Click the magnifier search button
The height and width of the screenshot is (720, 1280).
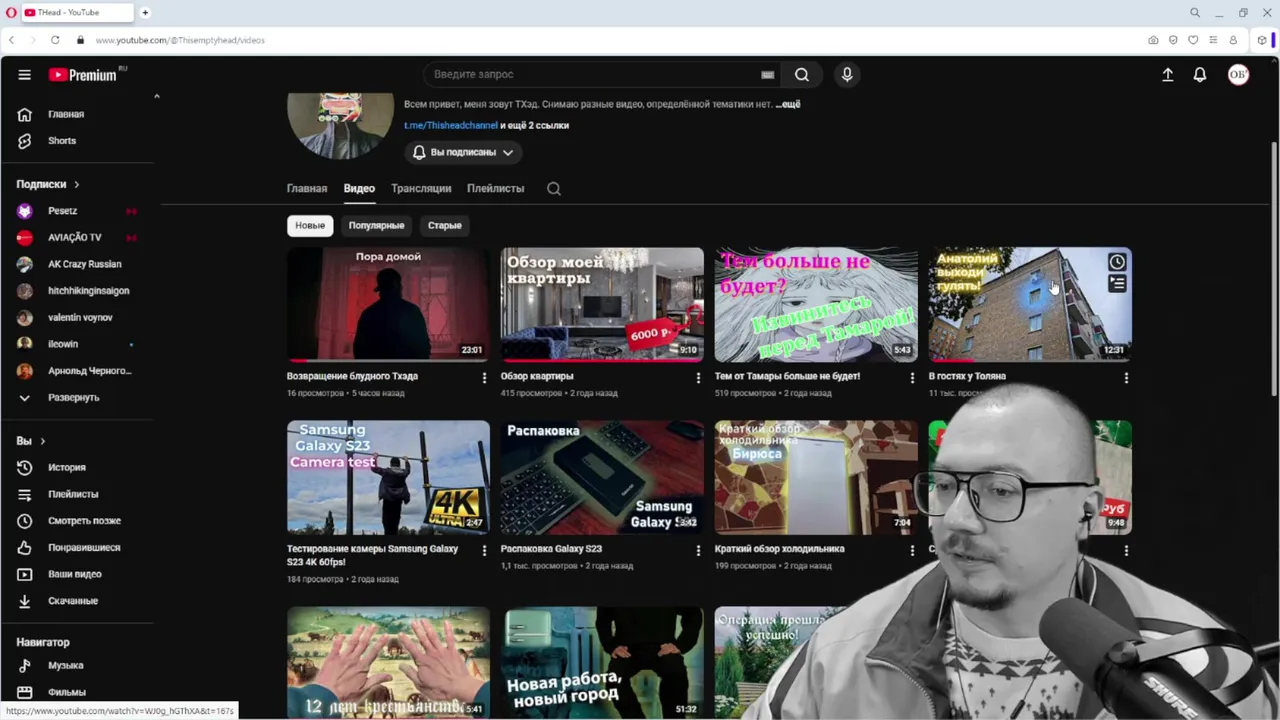pos(801,75)
